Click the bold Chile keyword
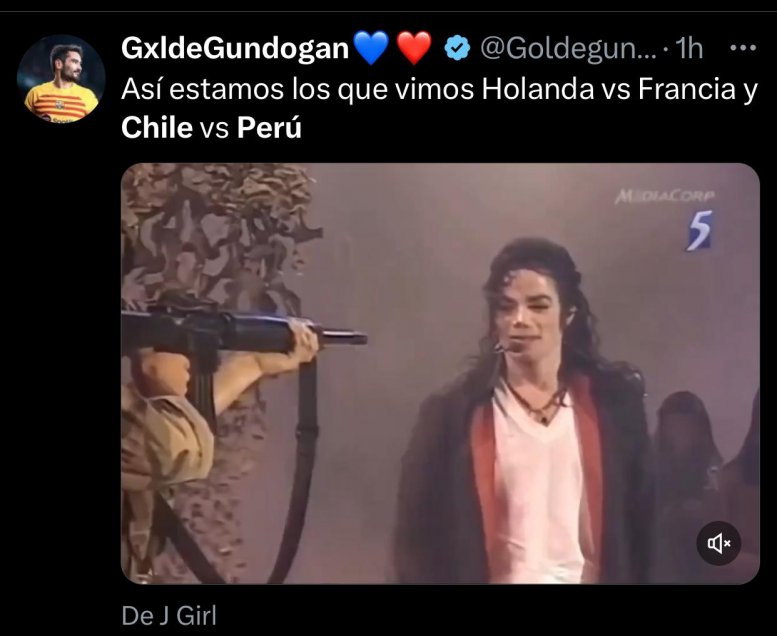 click(x=157, y=128)
